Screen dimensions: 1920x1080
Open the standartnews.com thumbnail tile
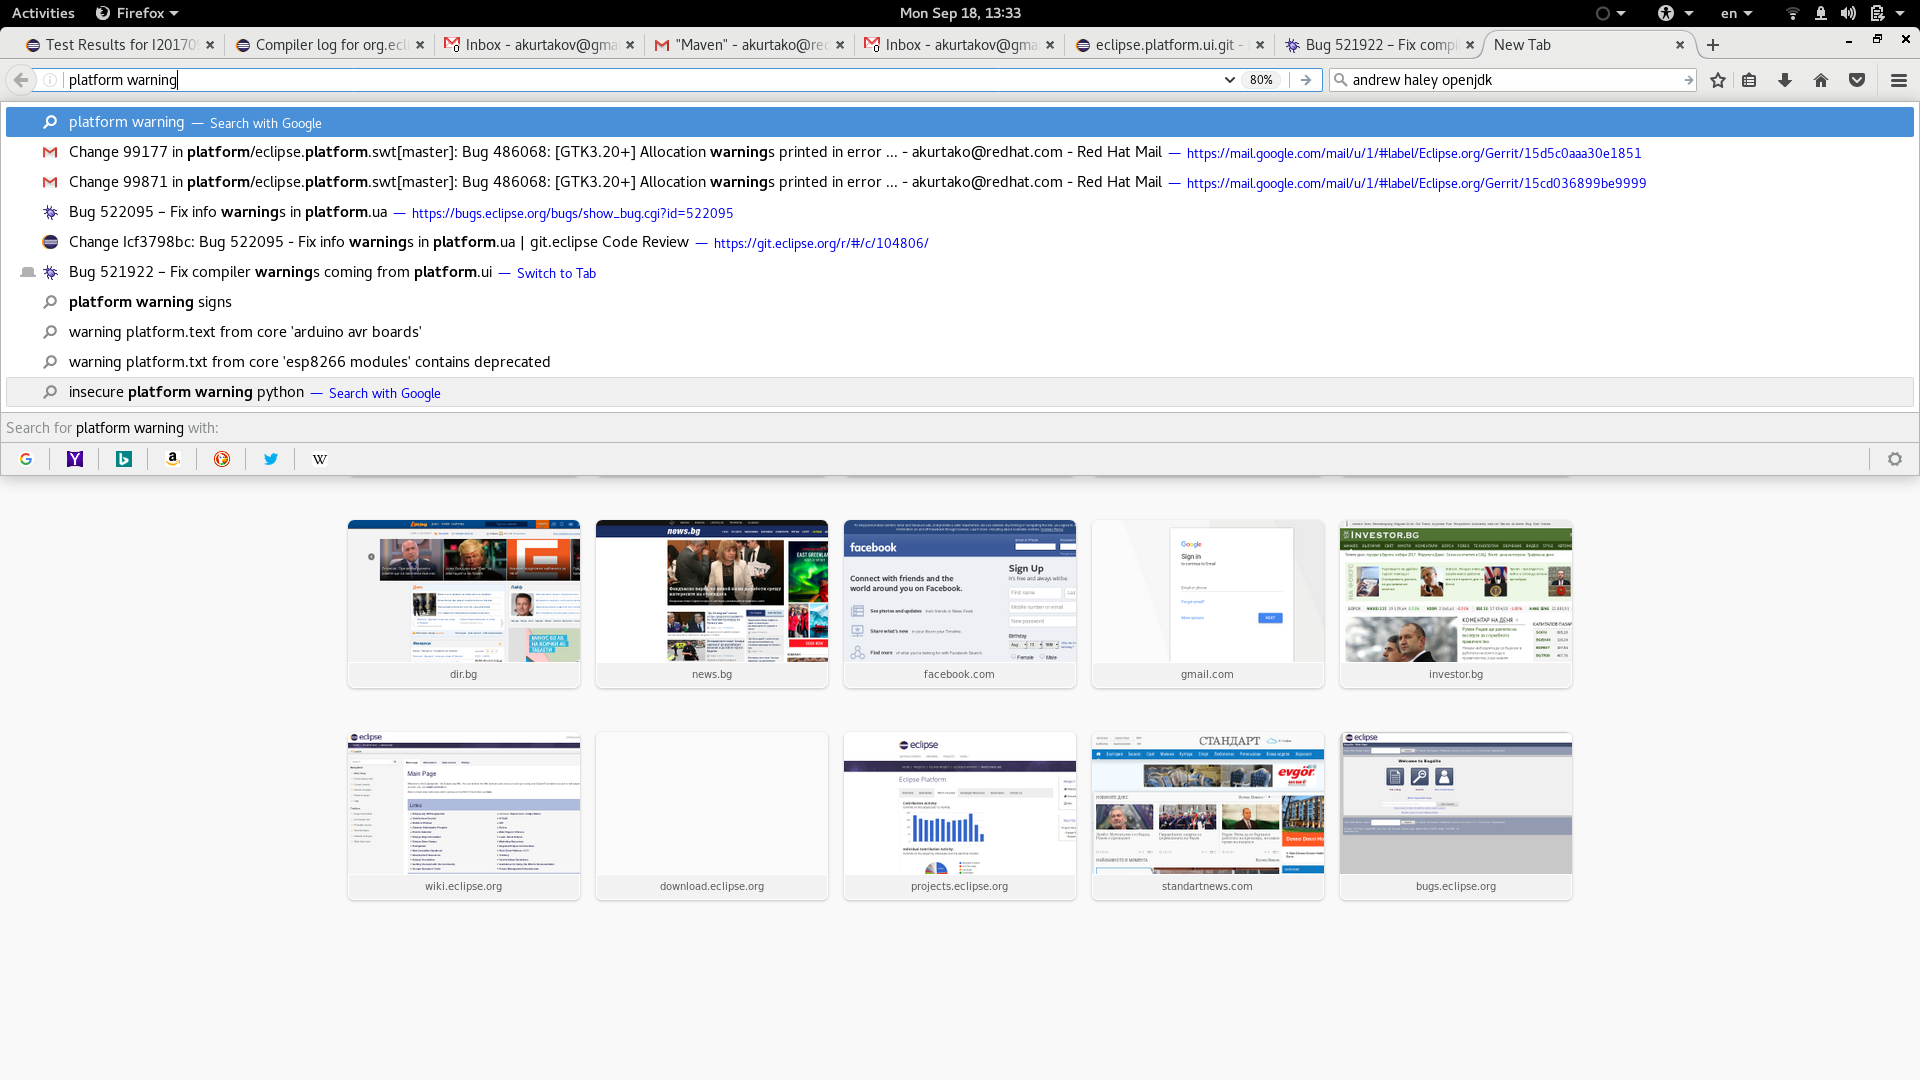pyautogui.click(x=1208, y=816)
